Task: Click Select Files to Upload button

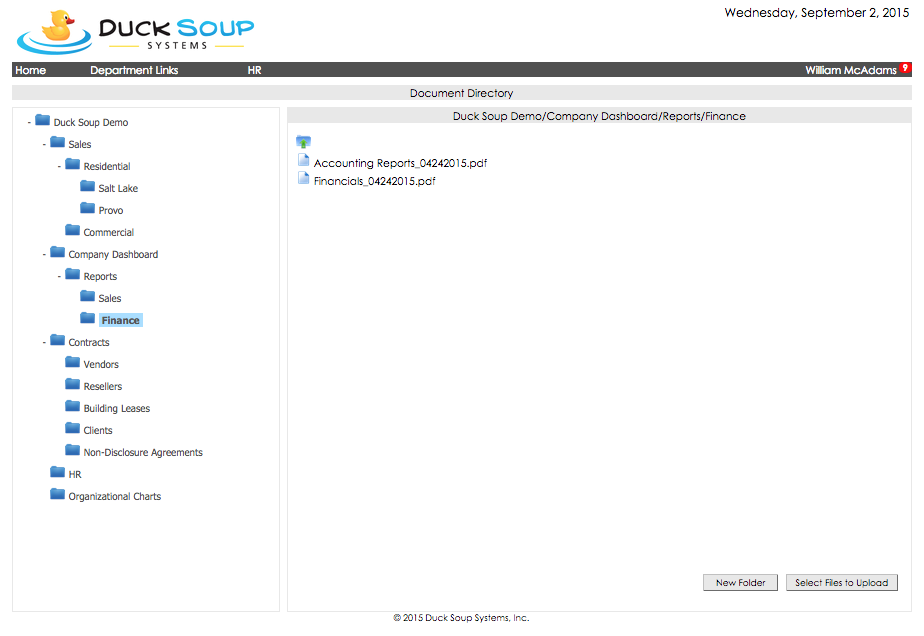Action: point(842,583)
